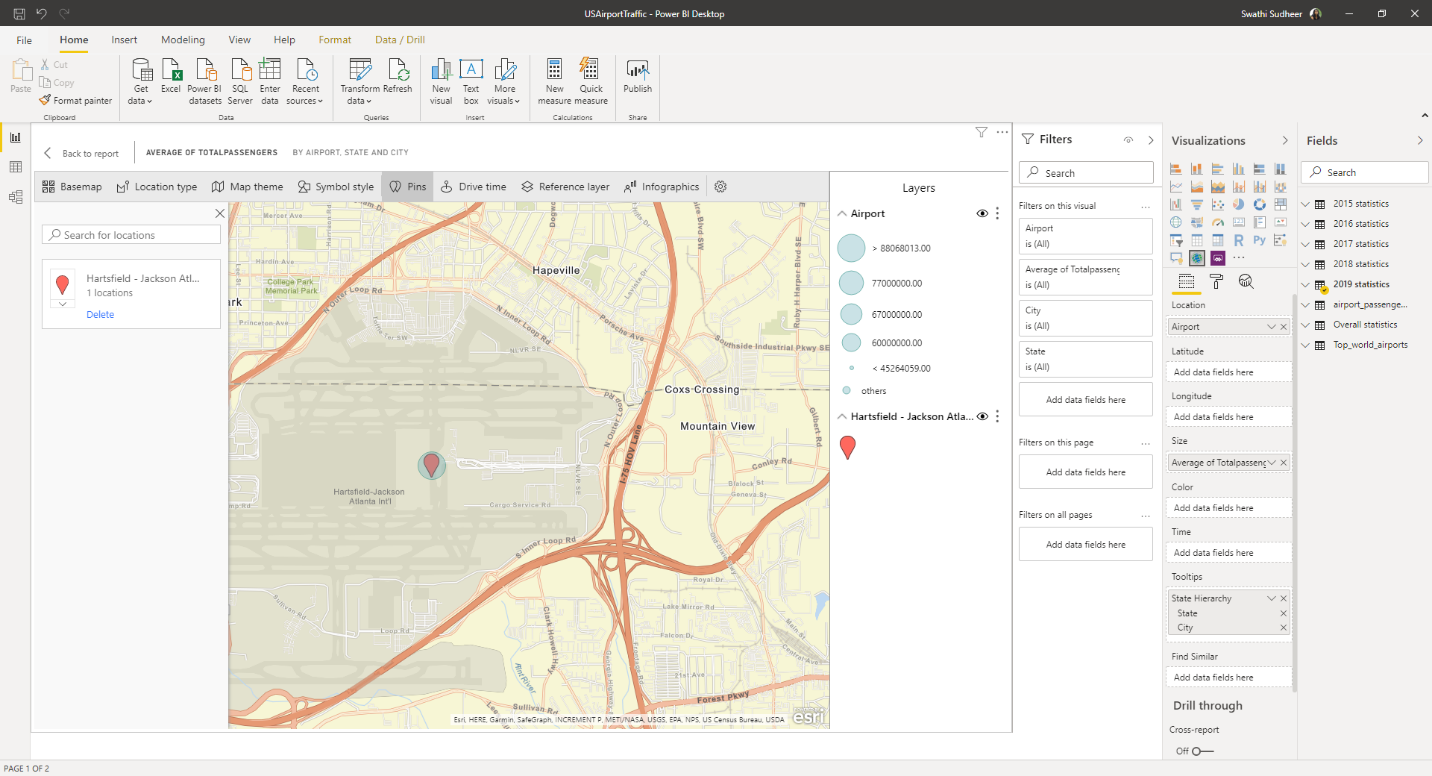
Task: Select the ArcGIS Maps visualization icon
Action: coord(1197,258)
